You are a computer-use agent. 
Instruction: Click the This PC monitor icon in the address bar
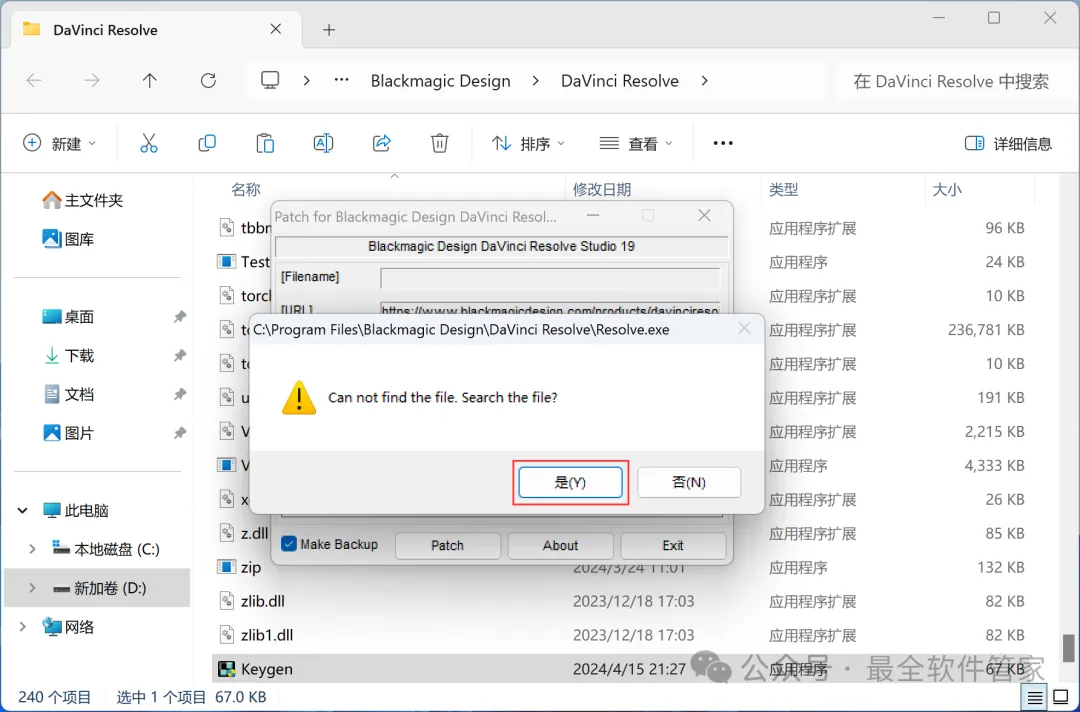(x=270, y=81)
